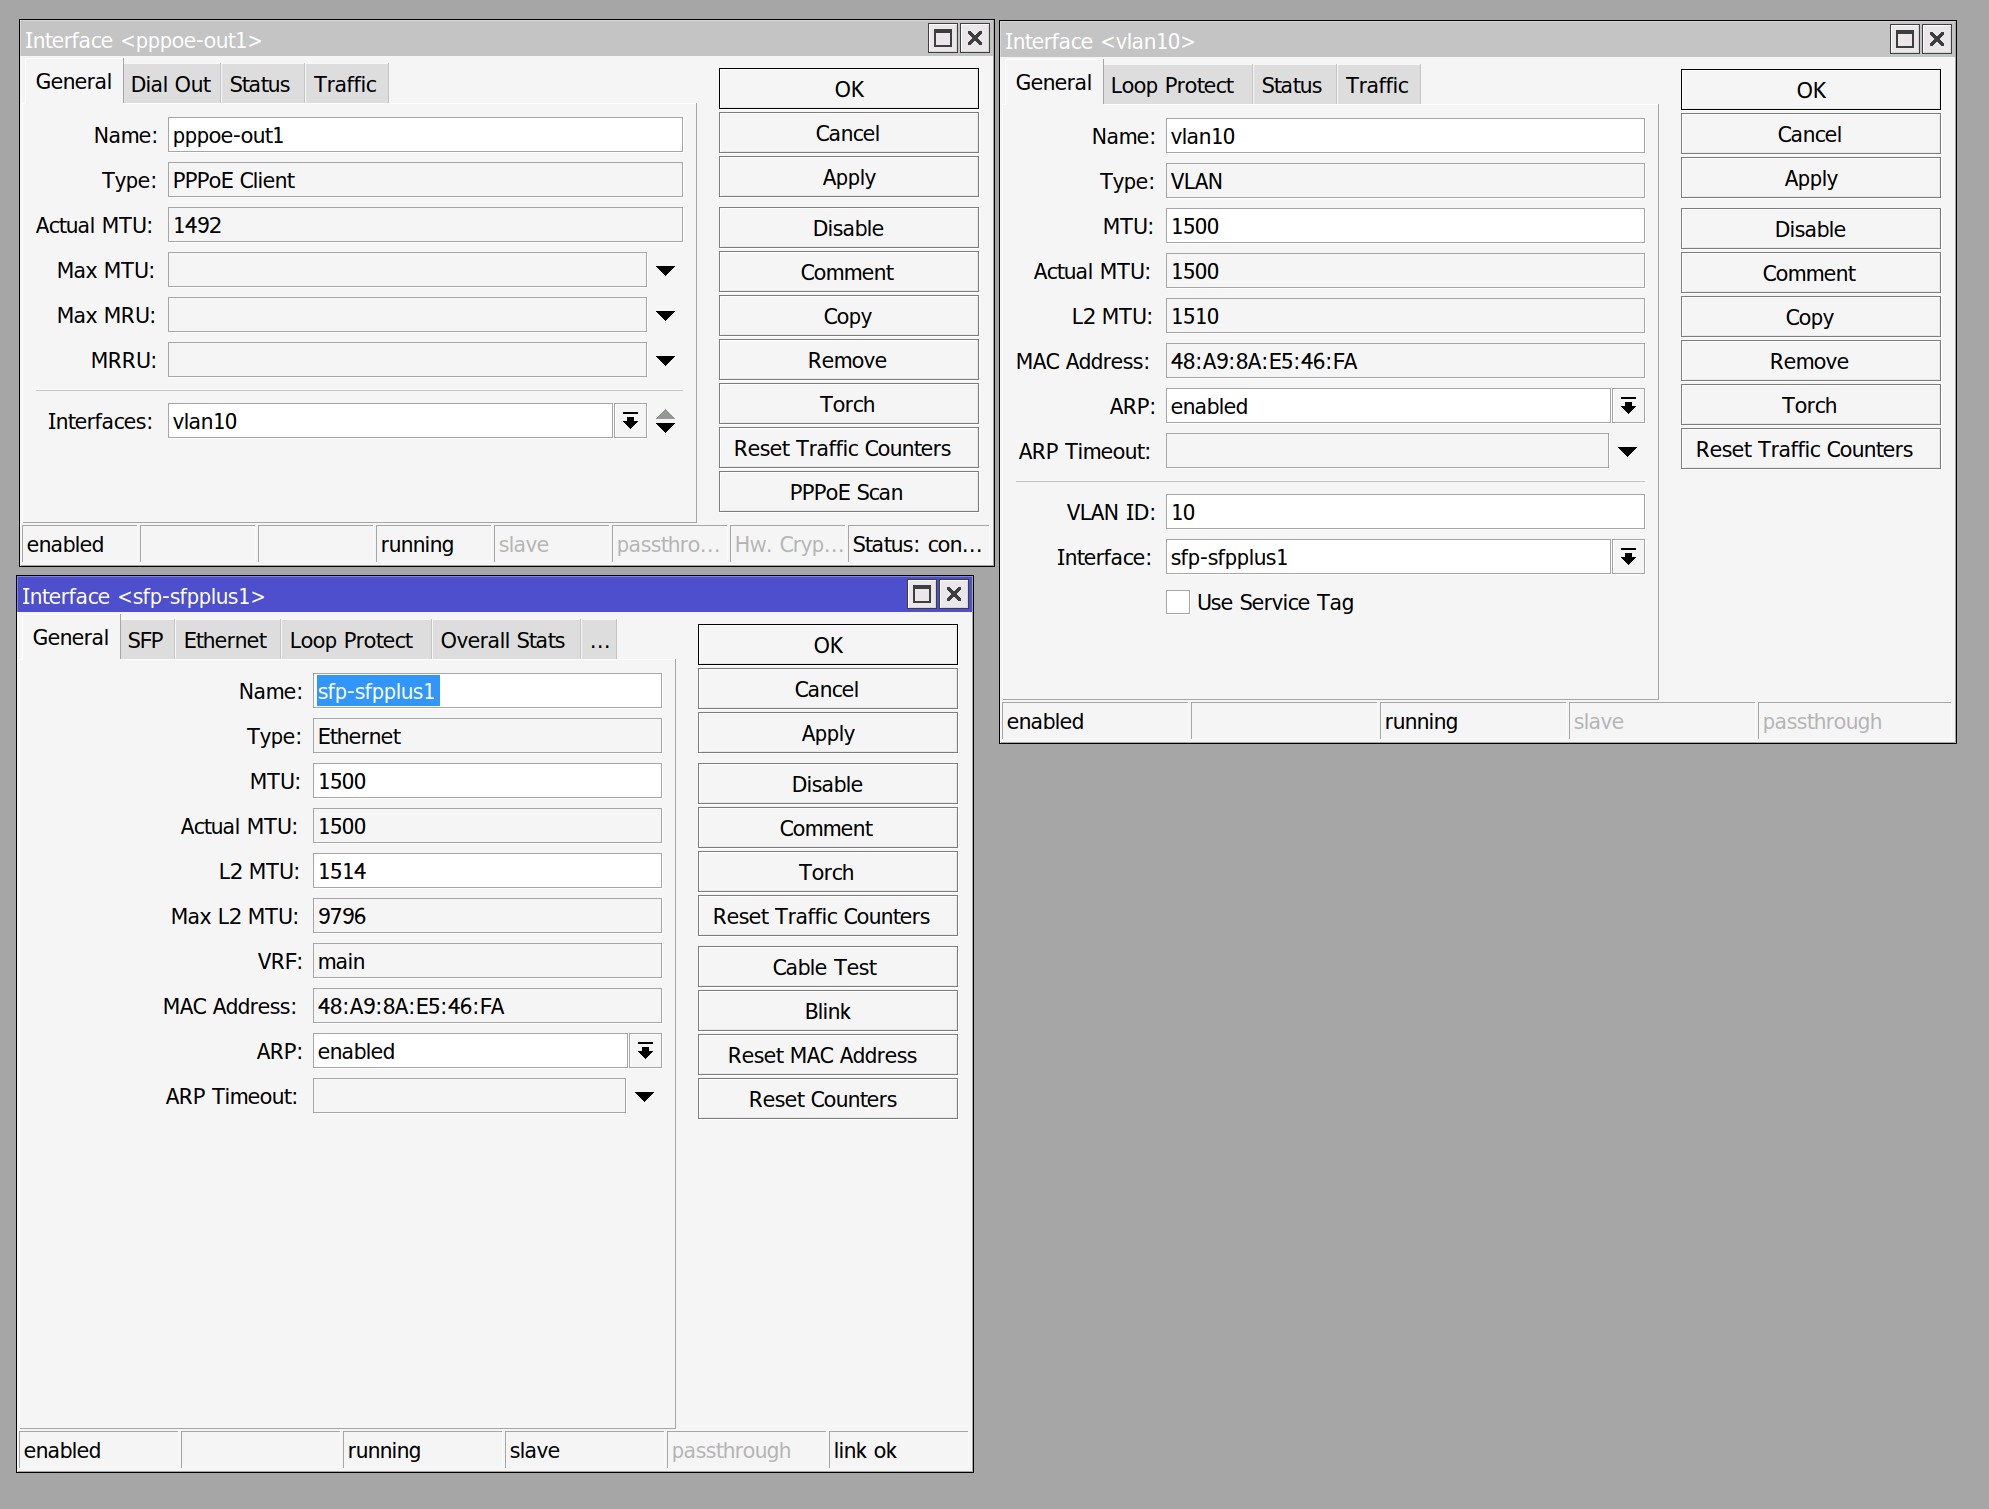Close the sfp-sfpplus1 interface window
The width and height of the screenshot is (1989, 1509).
[954, 595]
